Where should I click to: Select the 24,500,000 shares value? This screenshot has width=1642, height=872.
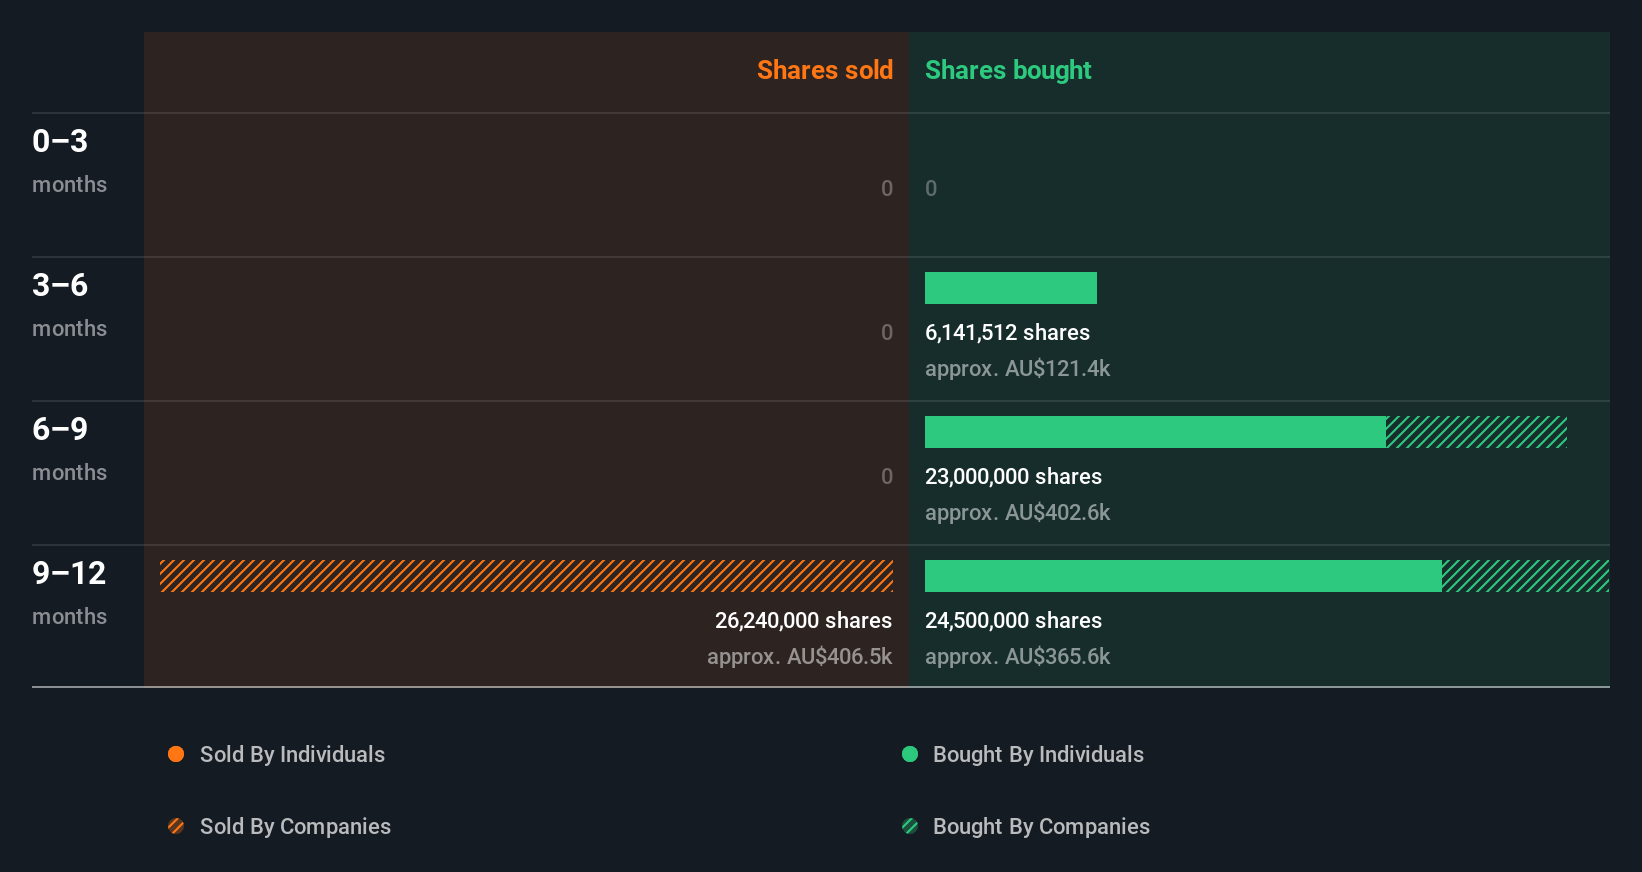[x=1013, y=620]
